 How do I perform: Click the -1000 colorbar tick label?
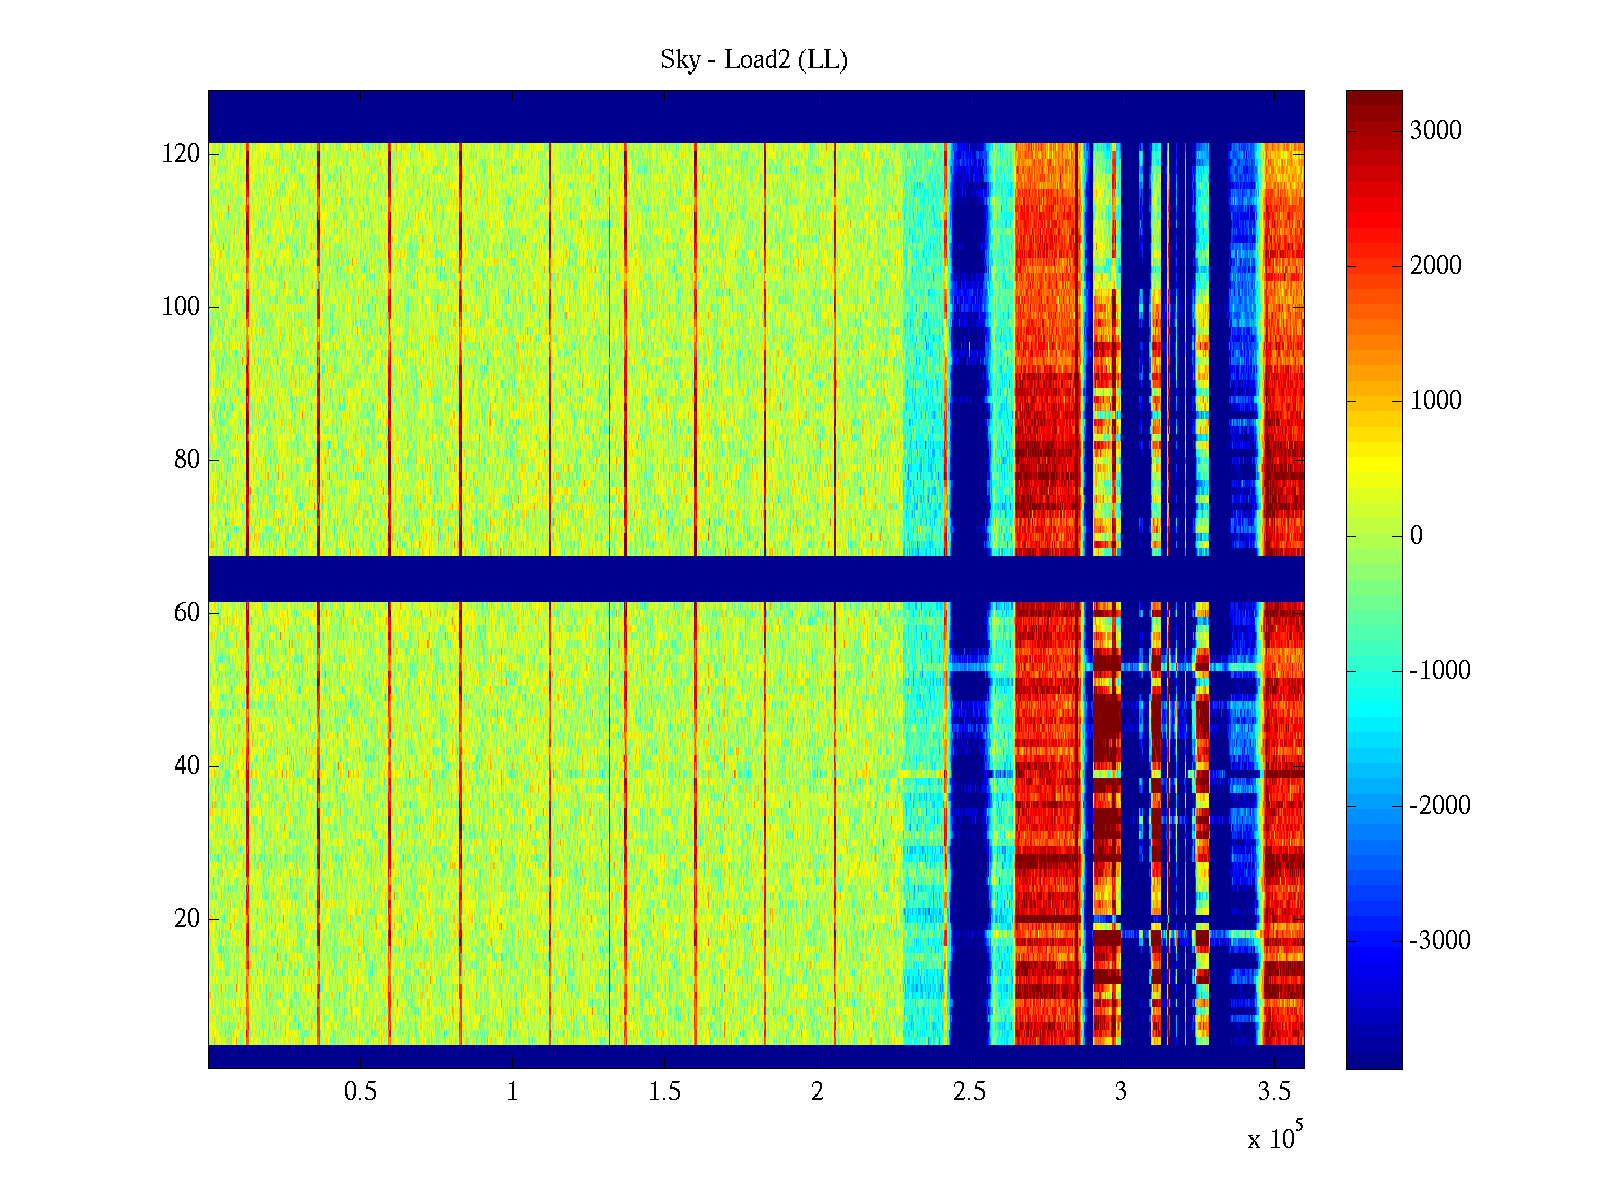click(1439, 671)
